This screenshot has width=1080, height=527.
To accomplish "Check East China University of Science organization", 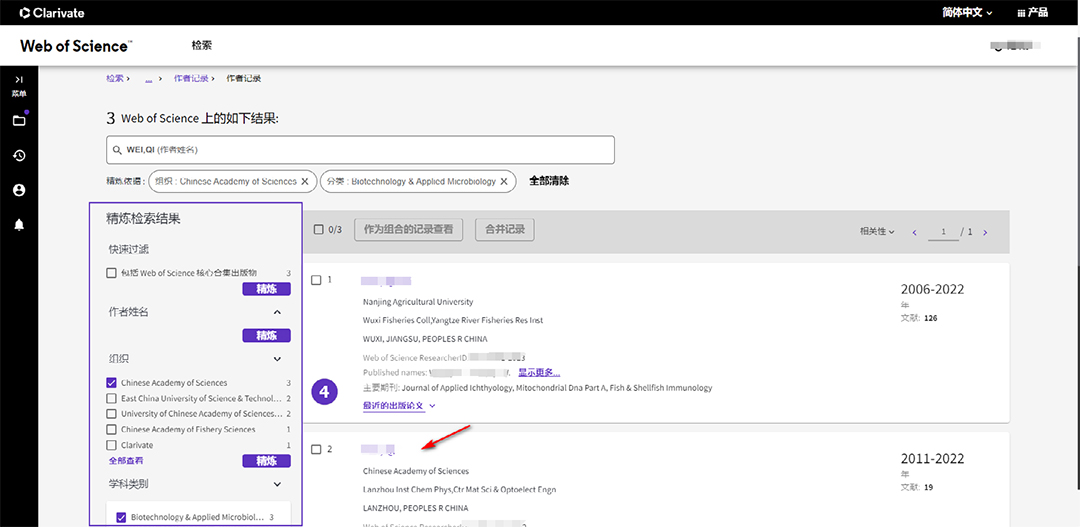I will tap(112, 398).
